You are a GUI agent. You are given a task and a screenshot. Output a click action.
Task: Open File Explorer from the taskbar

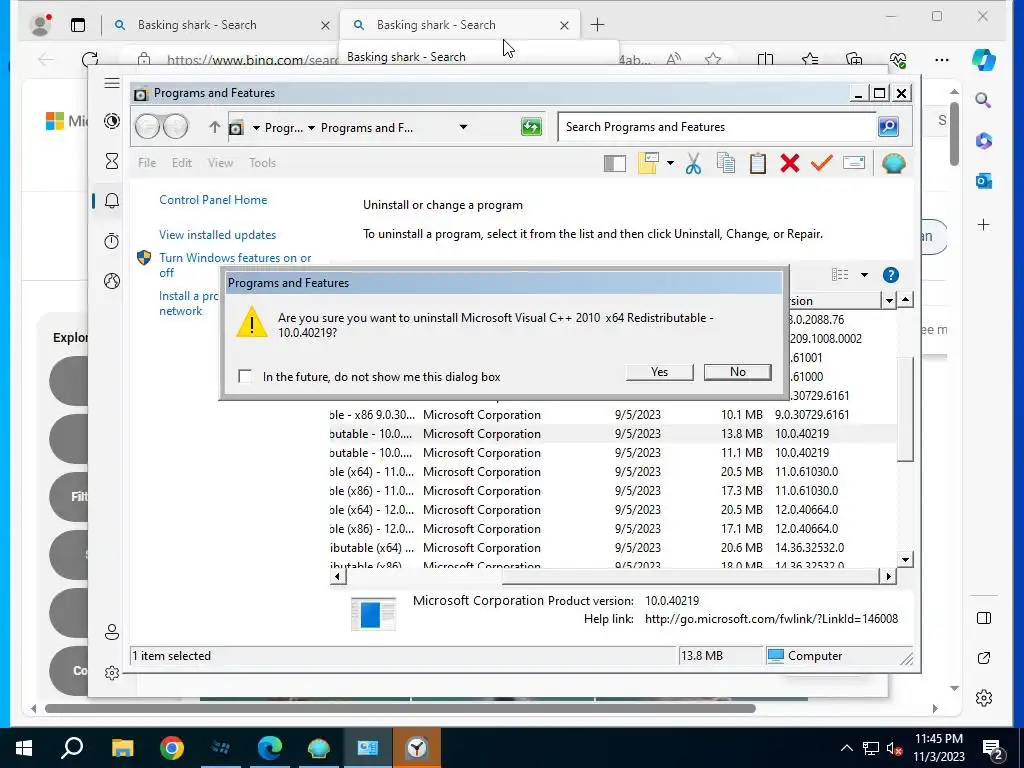[122, 748]
